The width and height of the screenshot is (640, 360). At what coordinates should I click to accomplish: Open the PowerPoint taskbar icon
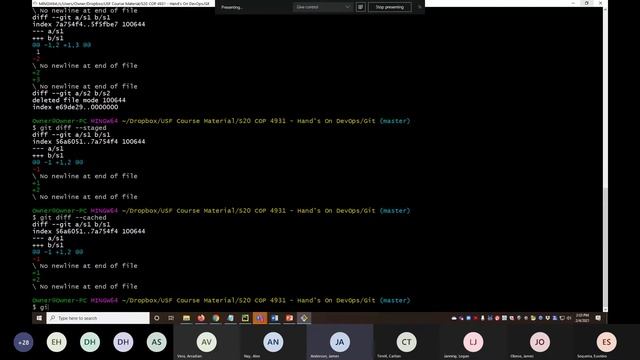289,318
